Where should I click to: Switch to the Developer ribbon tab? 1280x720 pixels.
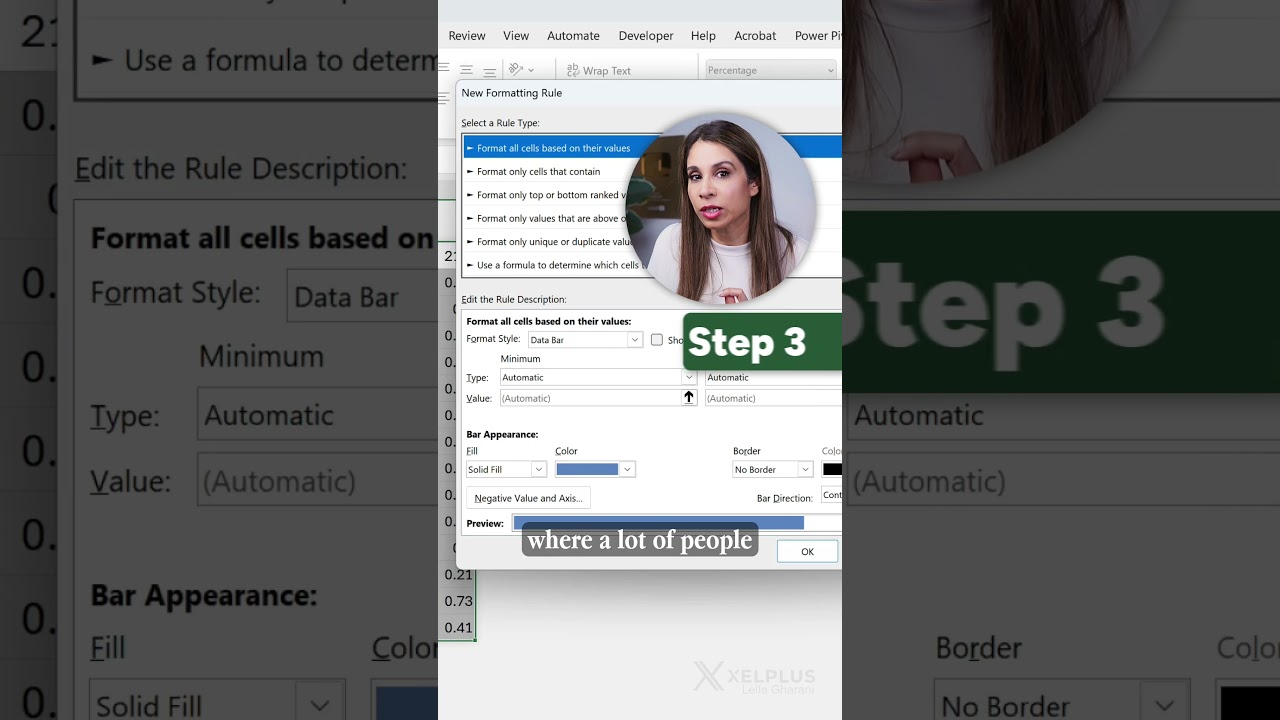point(646,35)
